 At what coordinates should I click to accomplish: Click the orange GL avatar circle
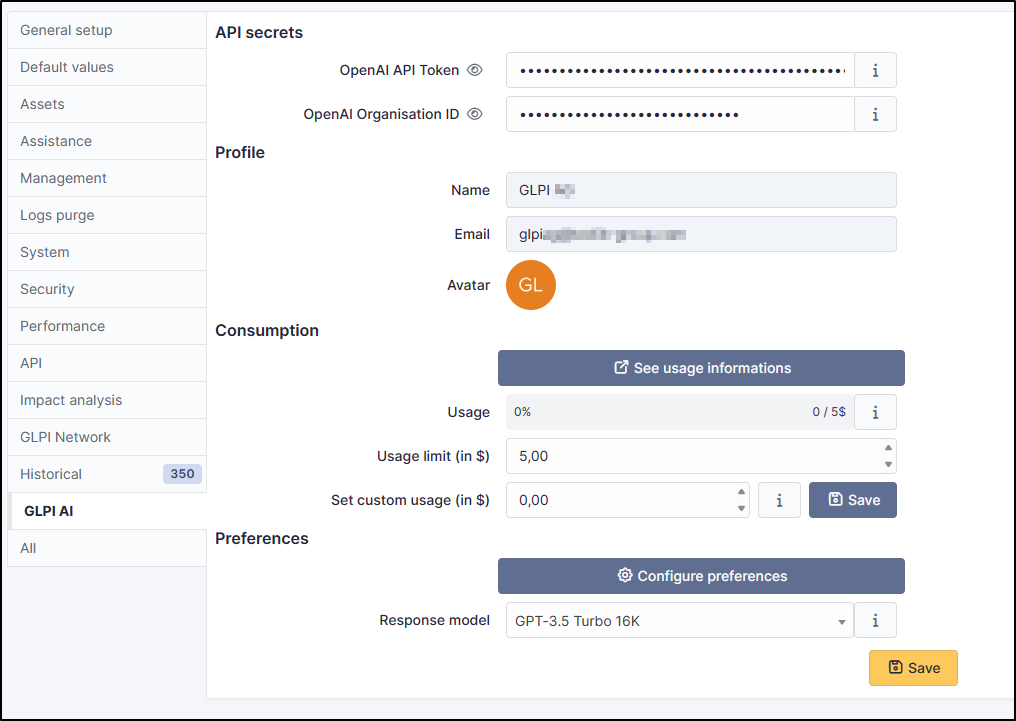pos(530,286)
